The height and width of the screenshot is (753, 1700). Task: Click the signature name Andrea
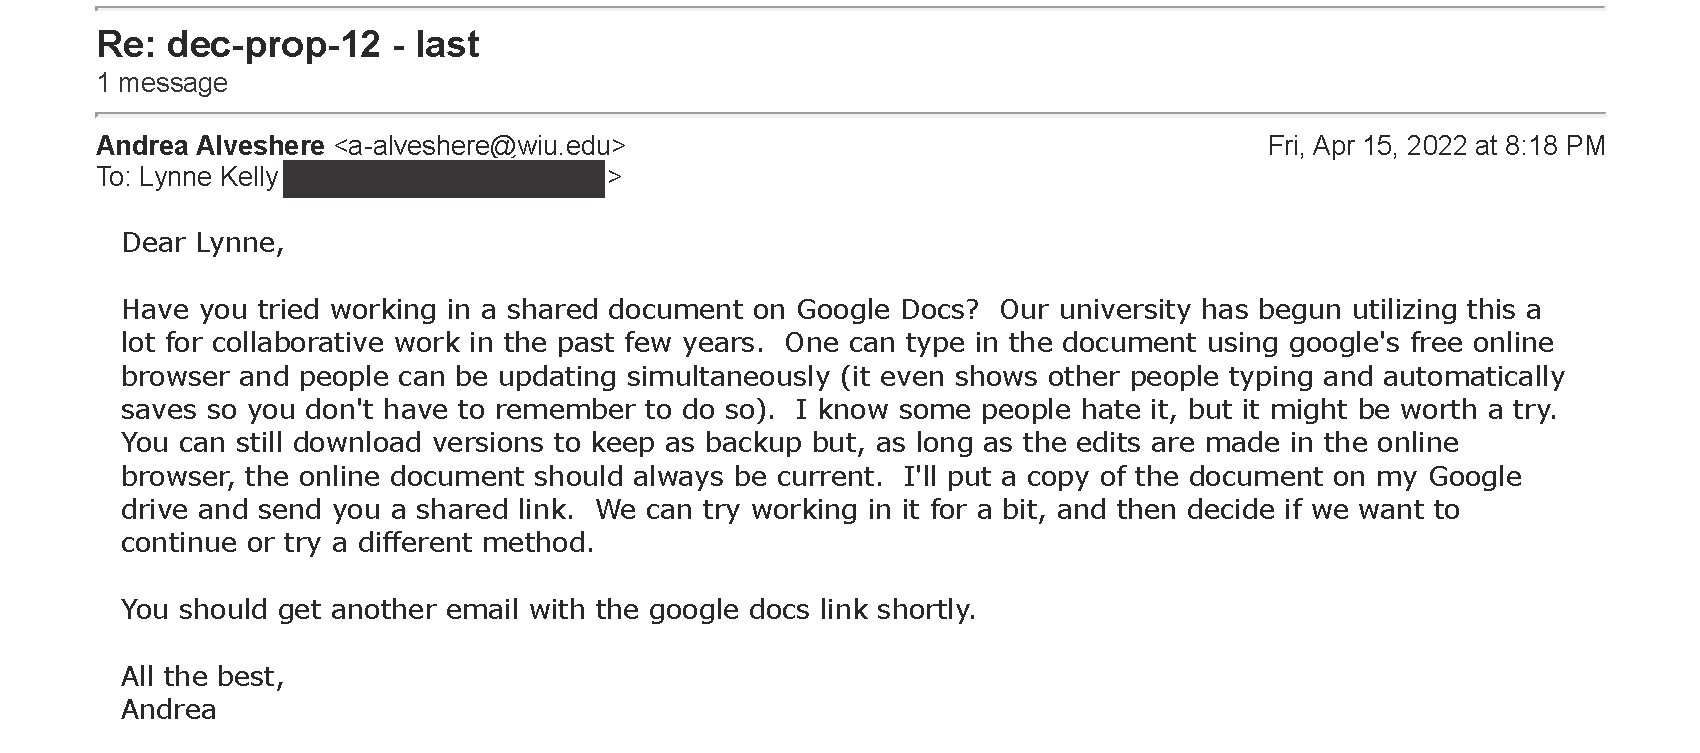[x=169, y=710]
